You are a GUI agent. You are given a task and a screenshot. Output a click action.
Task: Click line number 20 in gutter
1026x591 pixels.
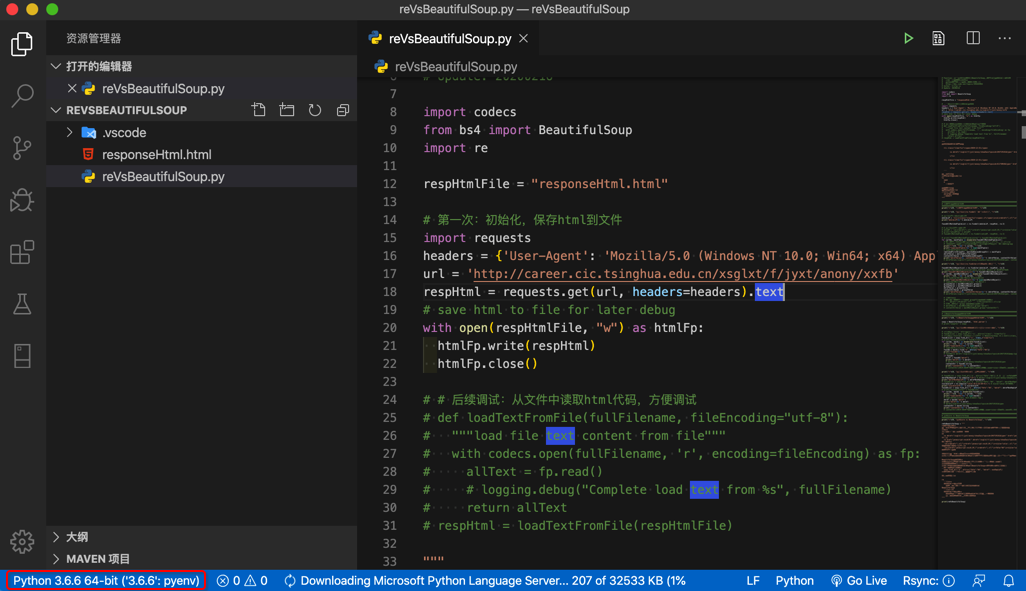[389, 328]
